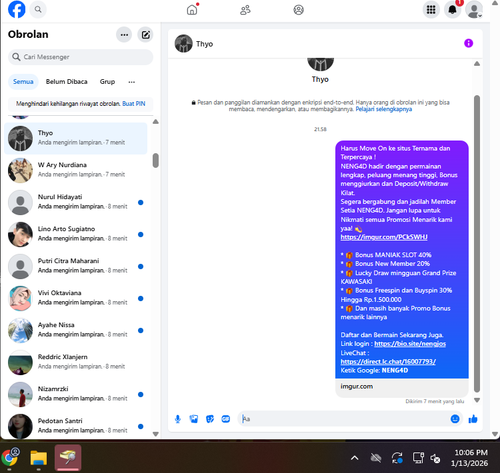
Task: Open Chrome from the taskbar
Action: coord(10,458)
